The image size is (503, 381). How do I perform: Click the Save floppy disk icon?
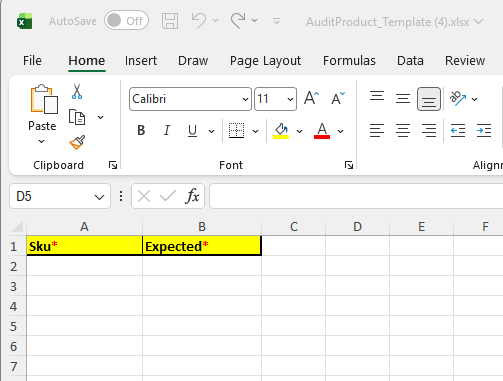(170, 21)
